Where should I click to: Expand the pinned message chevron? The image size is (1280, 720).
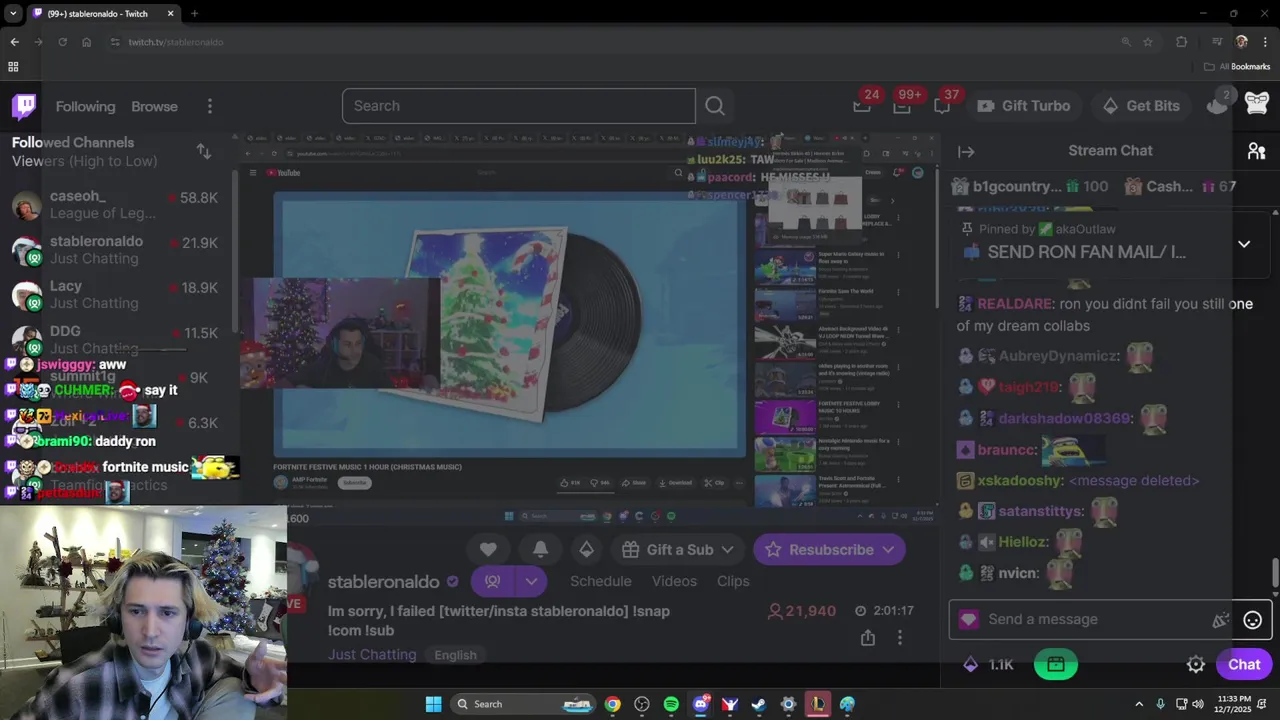pyautogui.click(x=1244, y=244)
